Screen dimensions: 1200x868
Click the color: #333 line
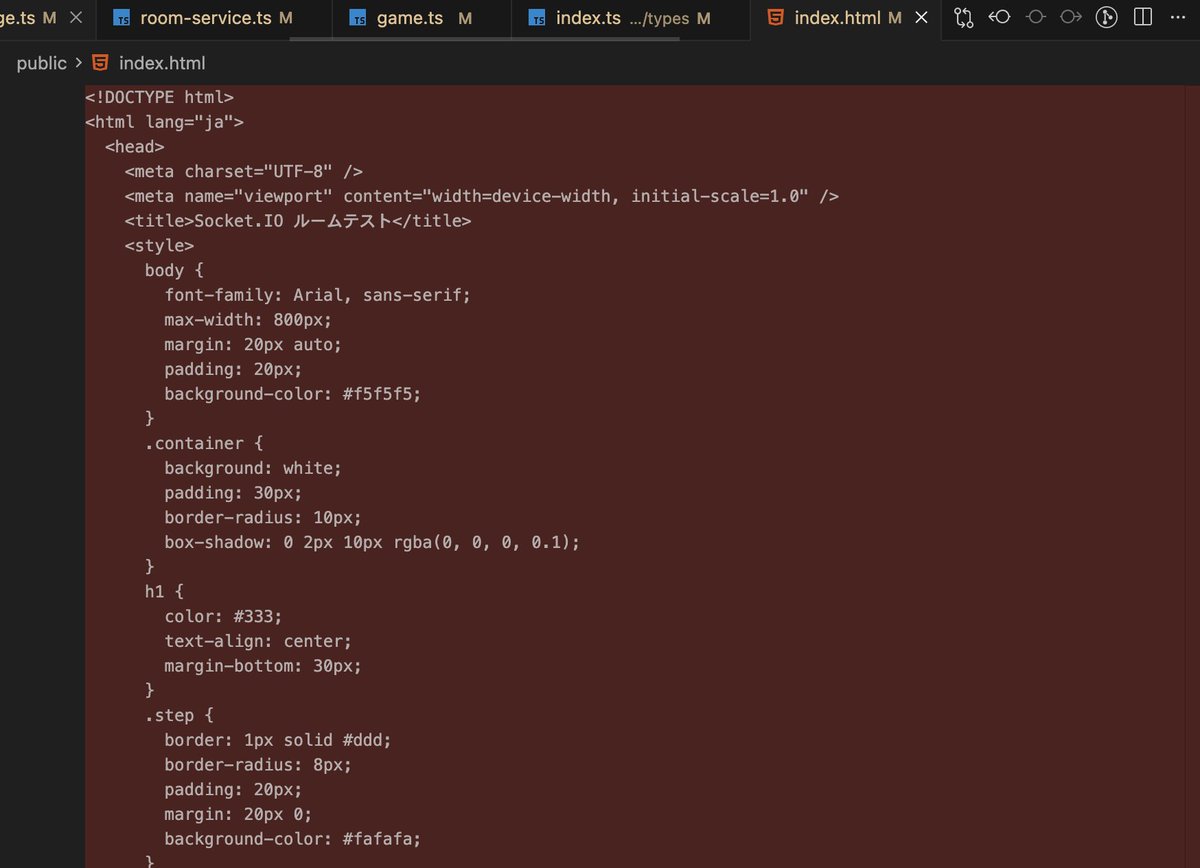pyautogui.click(x=224, y=617)
